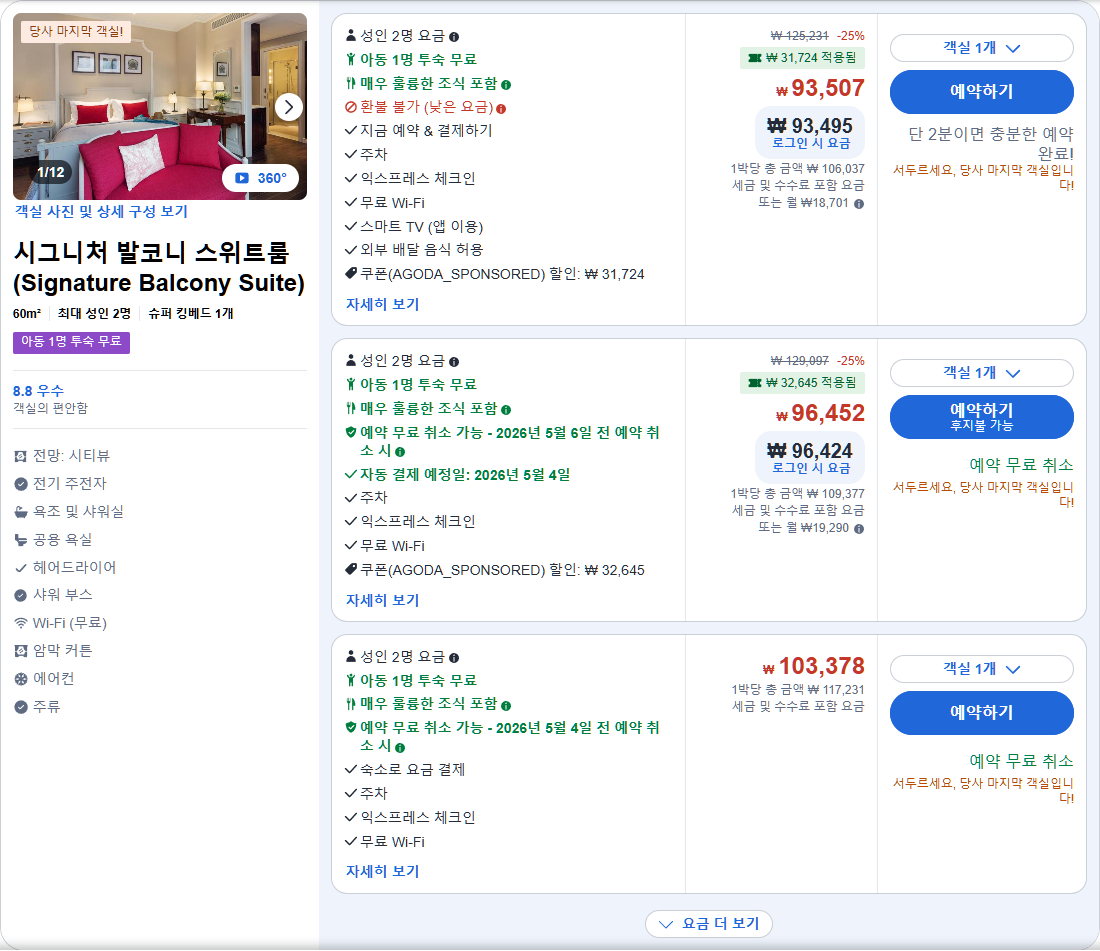Click coupon tag icon beside ₩31,724 할인
The width and height of the screenshot is (1100, 951).
[x=351, y=274]
